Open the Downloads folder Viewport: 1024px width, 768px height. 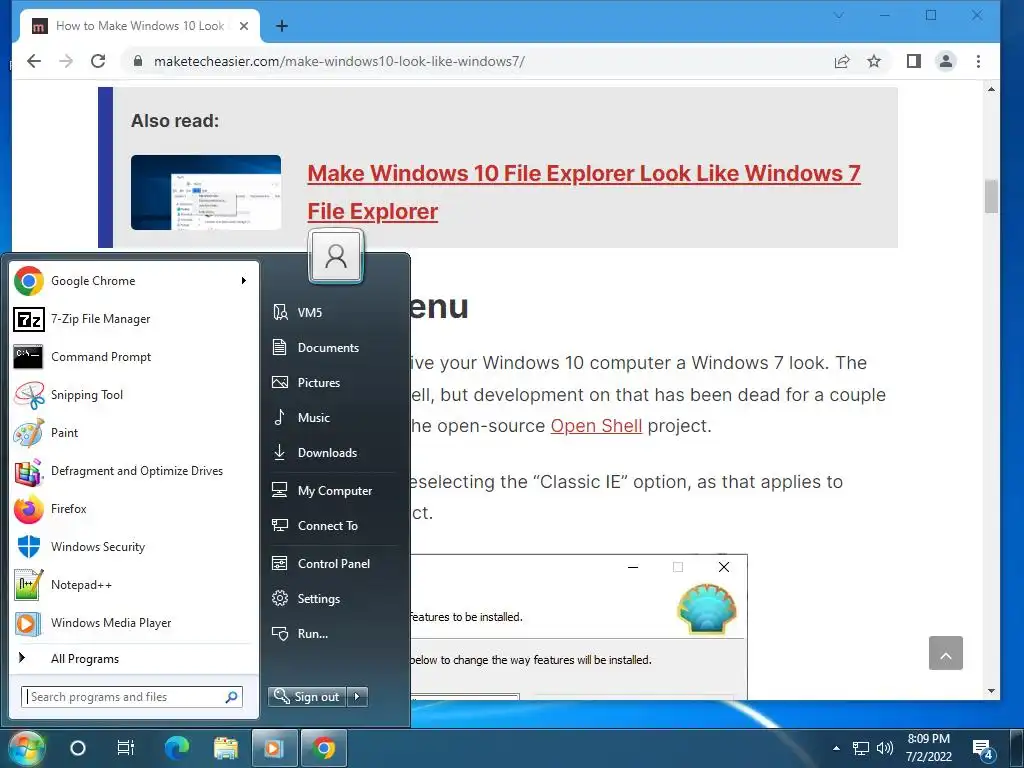[x=334, y=453]
